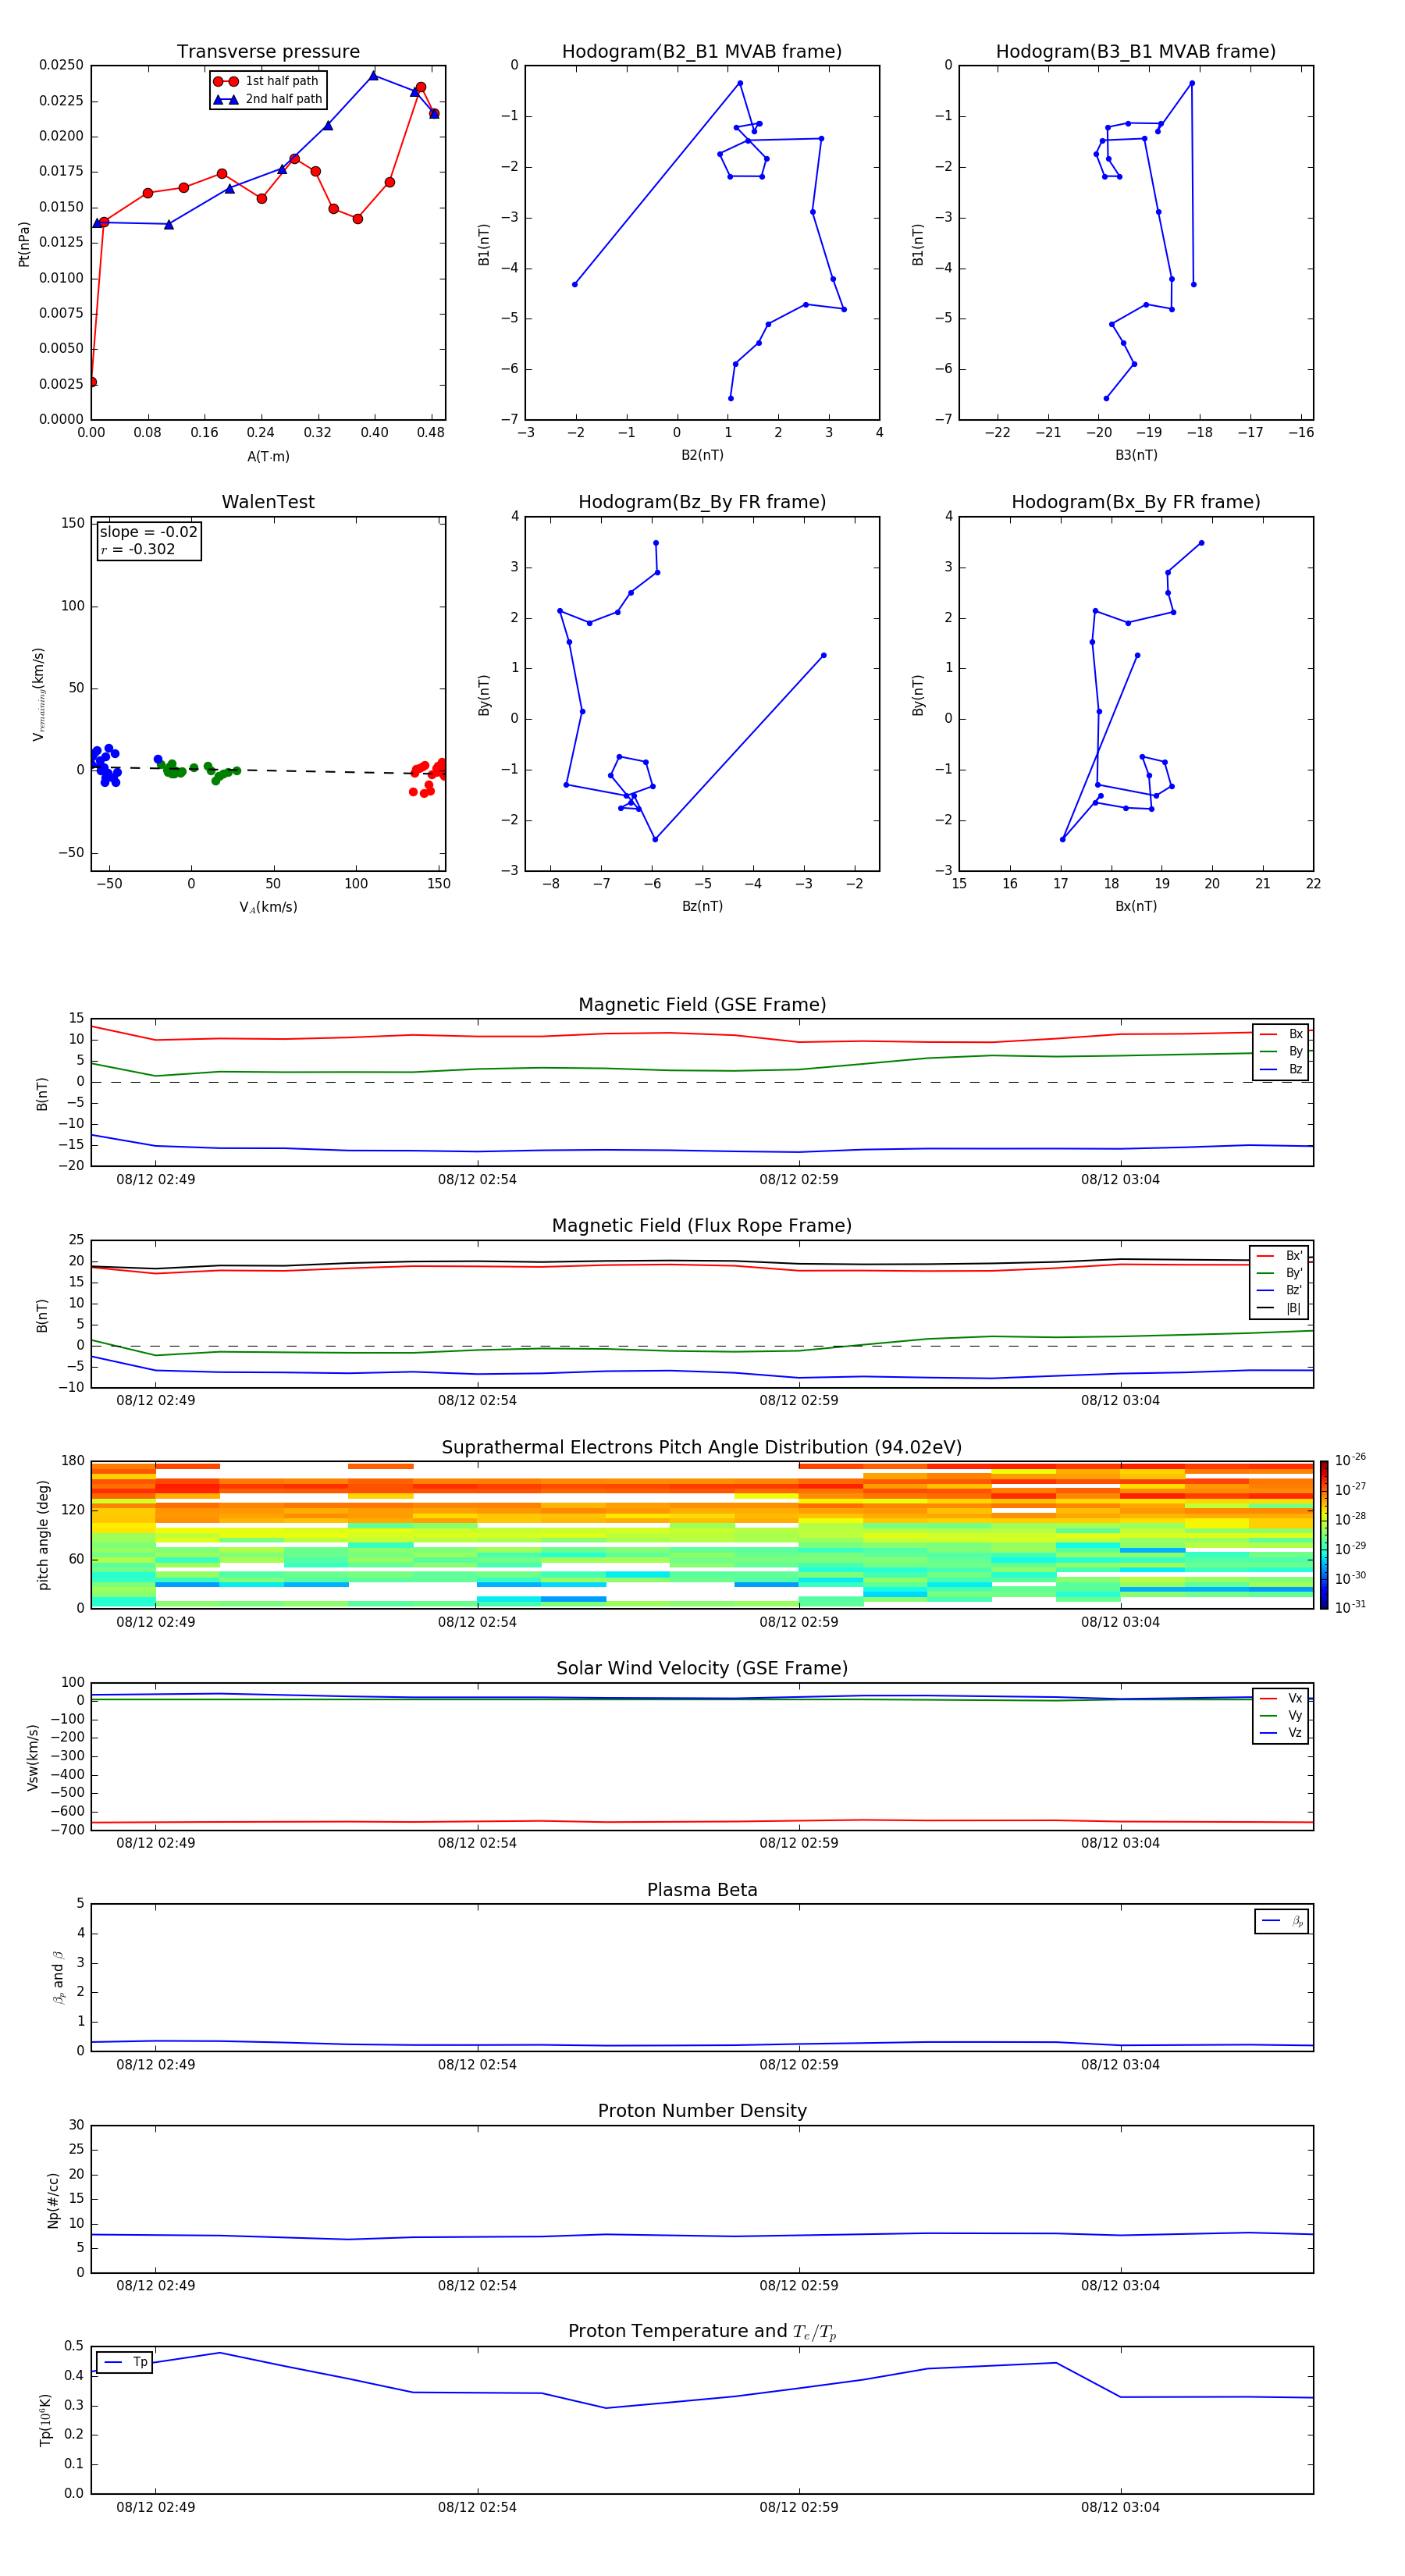
Task: Click the Transverse pressure plot title
Action: point(268,52)
